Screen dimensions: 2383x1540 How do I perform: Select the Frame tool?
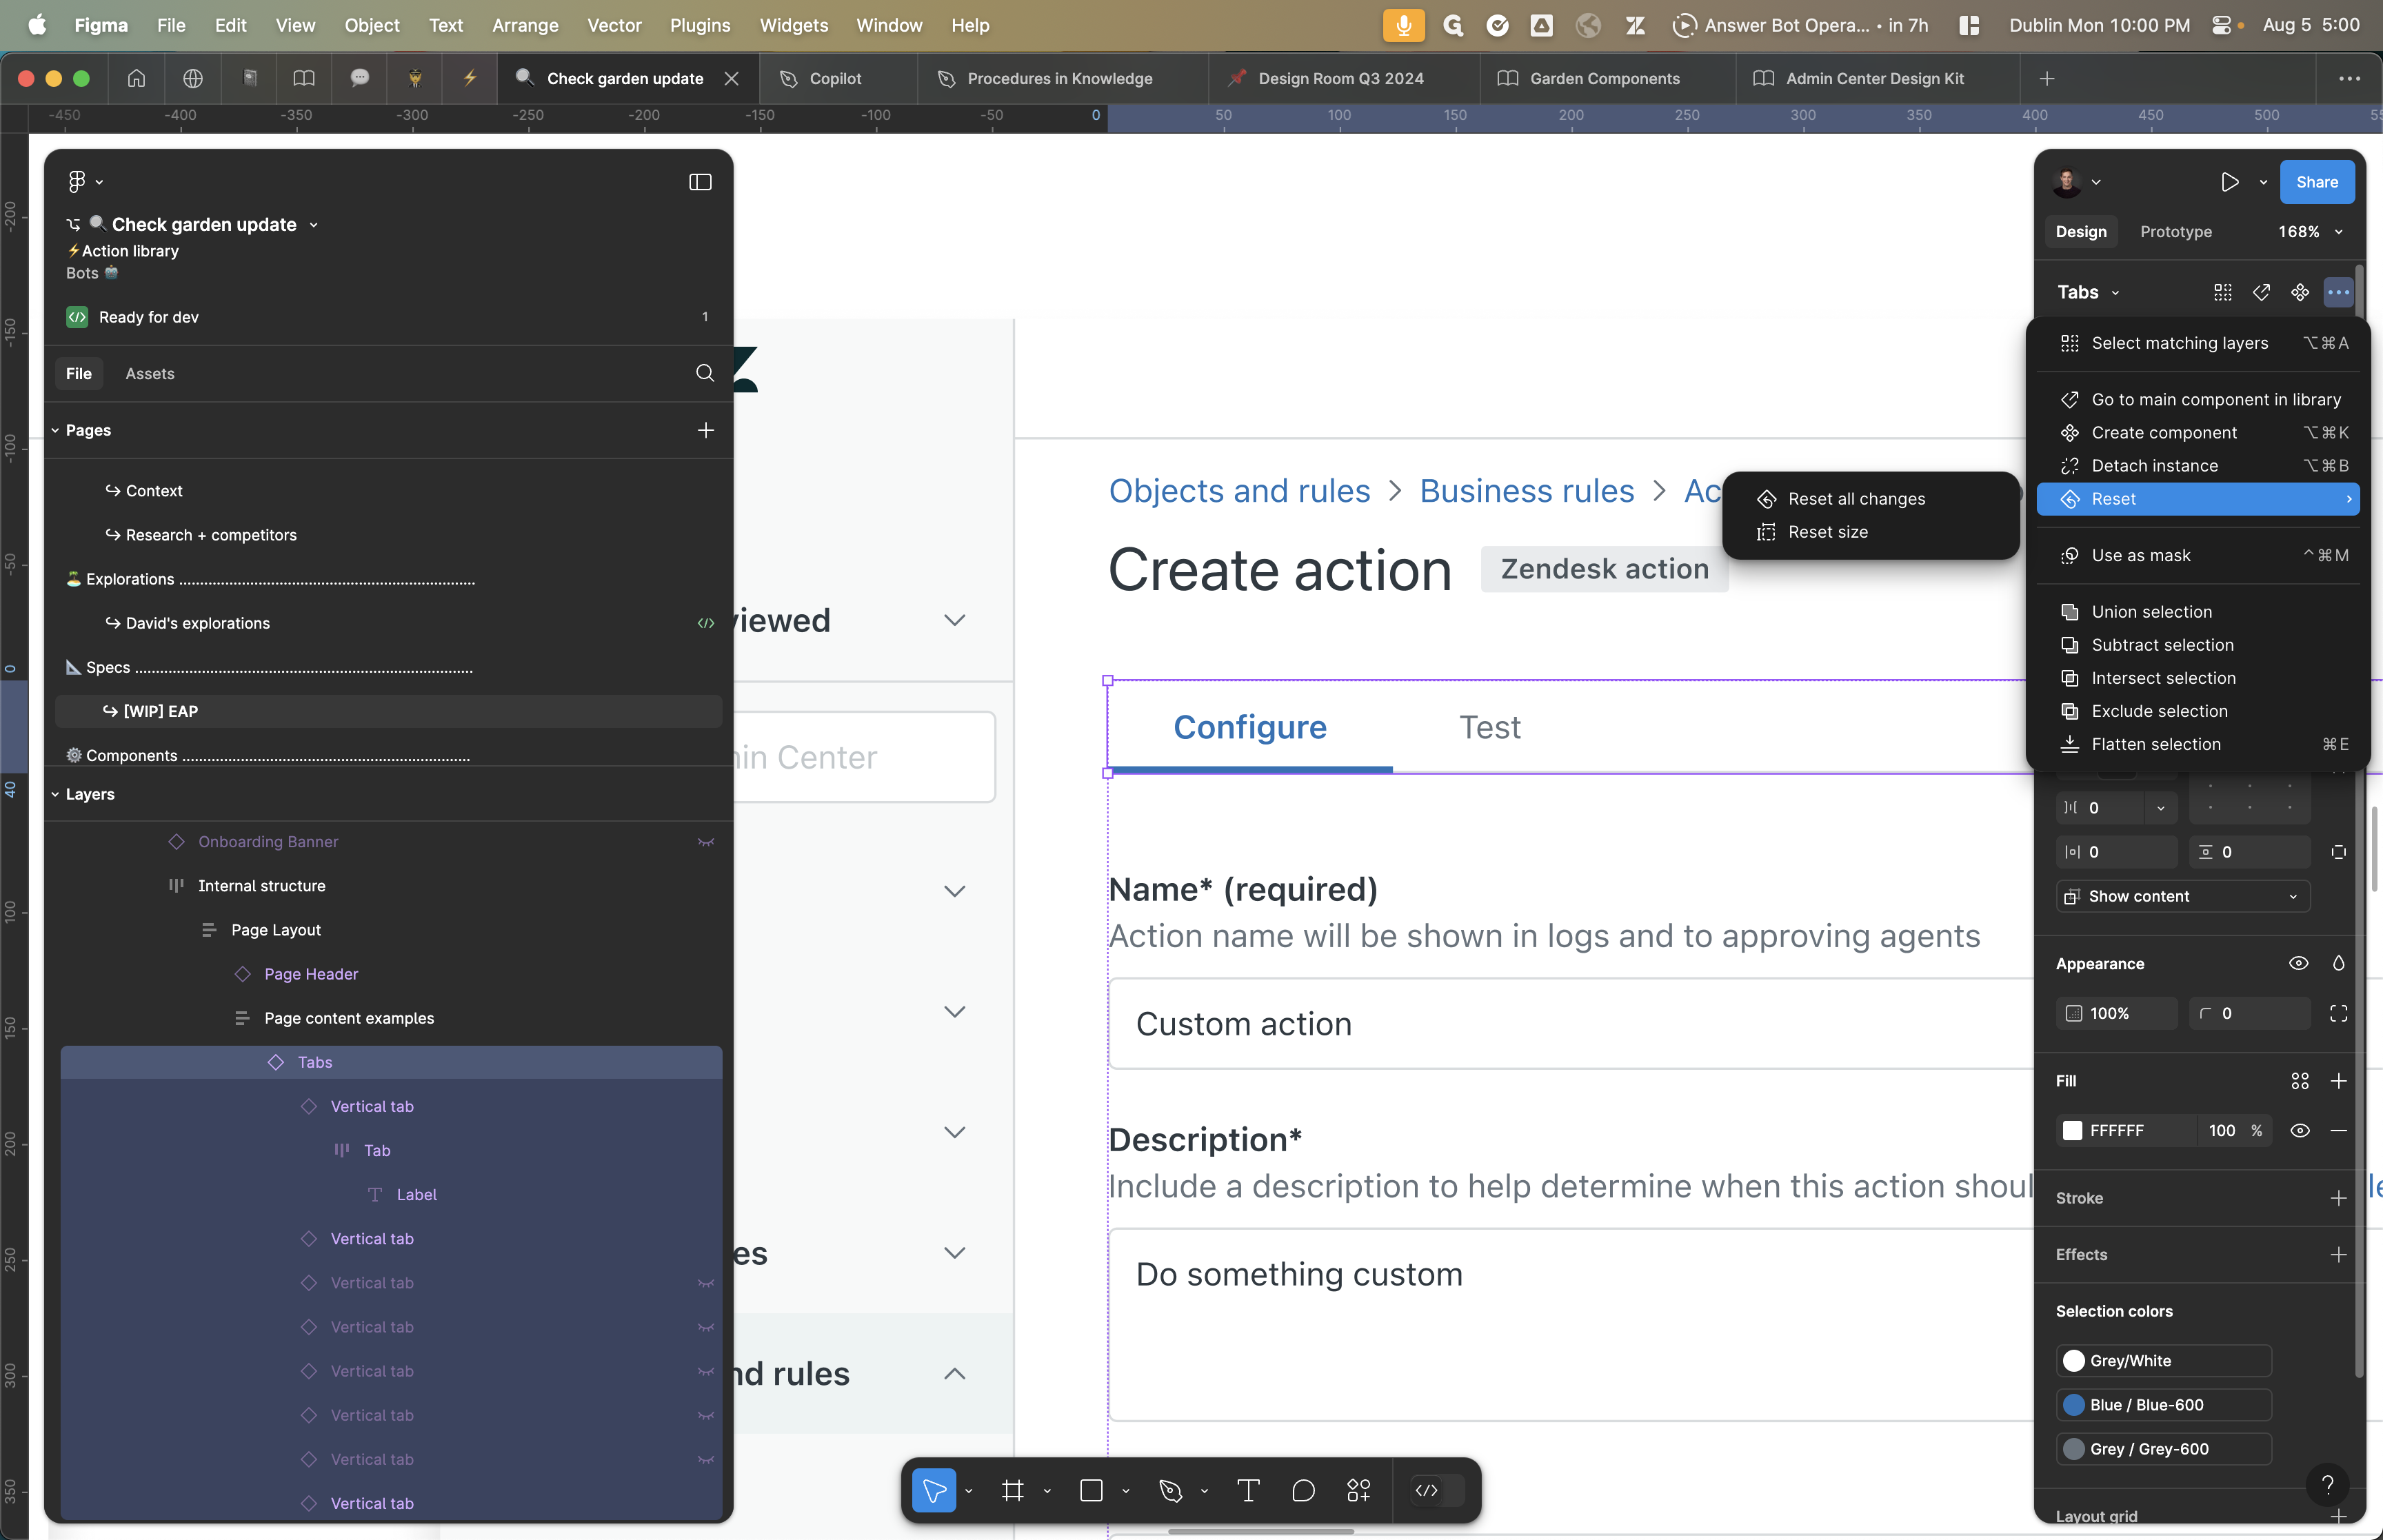1012,1490
